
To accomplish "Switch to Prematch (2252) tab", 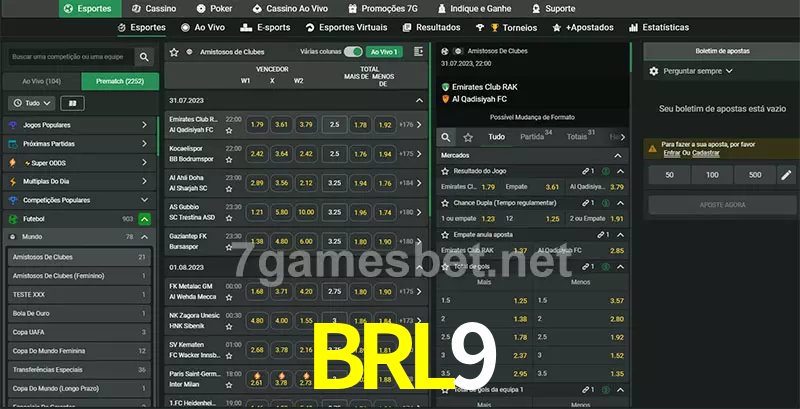I will pos(120,82).
